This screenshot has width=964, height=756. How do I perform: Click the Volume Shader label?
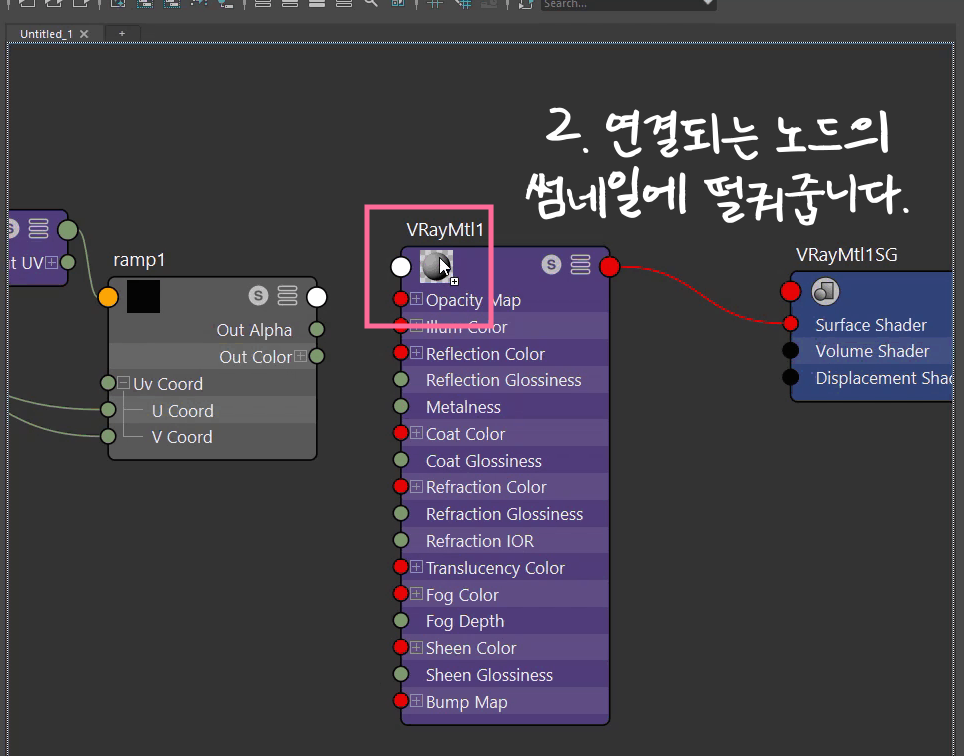[872, 351]
